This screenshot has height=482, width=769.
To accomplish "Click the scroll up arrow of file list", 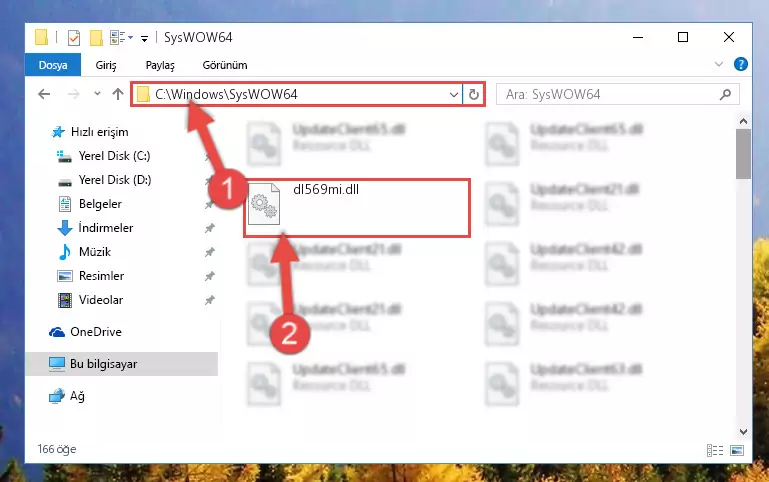I will [743, 121].
